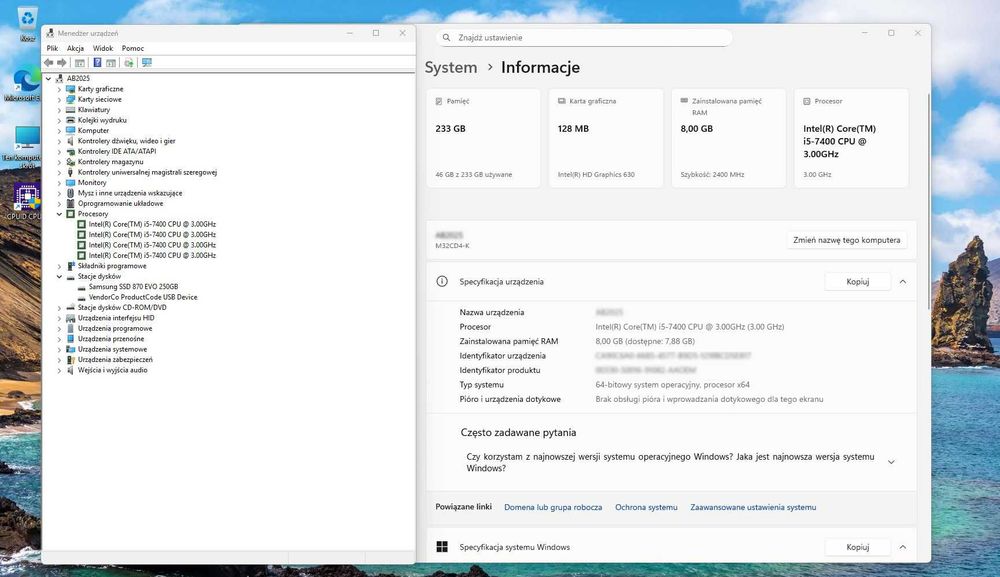Toggle the action pane toolbar icon
This screenshot has height=577, width=1000.
[x=111, y=62]
